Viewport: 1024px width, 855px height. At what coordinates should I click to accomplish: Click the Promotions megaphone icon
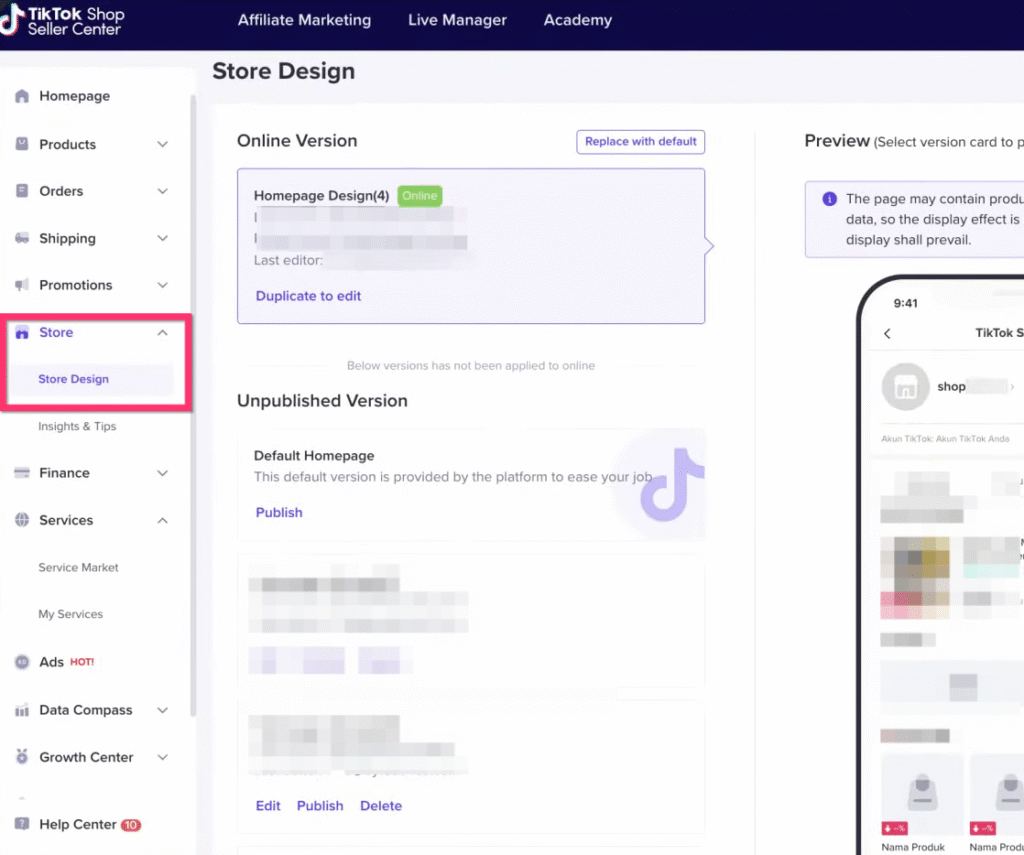point(22,285)
